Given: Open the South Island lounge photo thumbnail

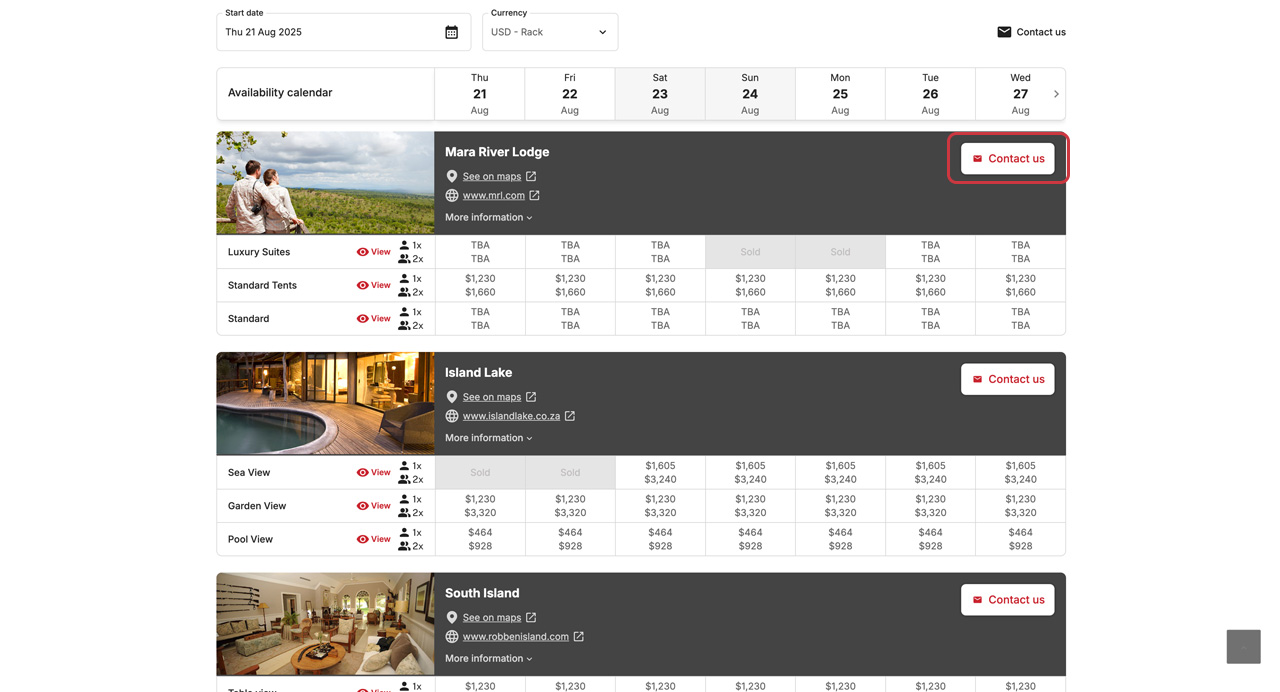Looking at the screenshot, I should click(x=325, y=624).
